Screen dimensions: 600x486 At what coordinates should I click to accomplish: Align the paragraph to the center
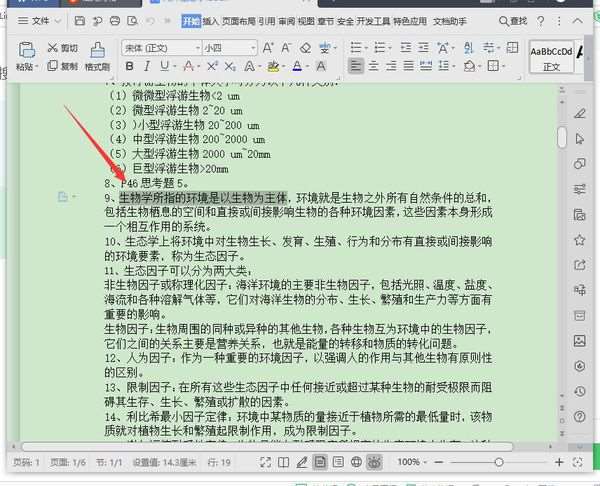coord(373,66)
